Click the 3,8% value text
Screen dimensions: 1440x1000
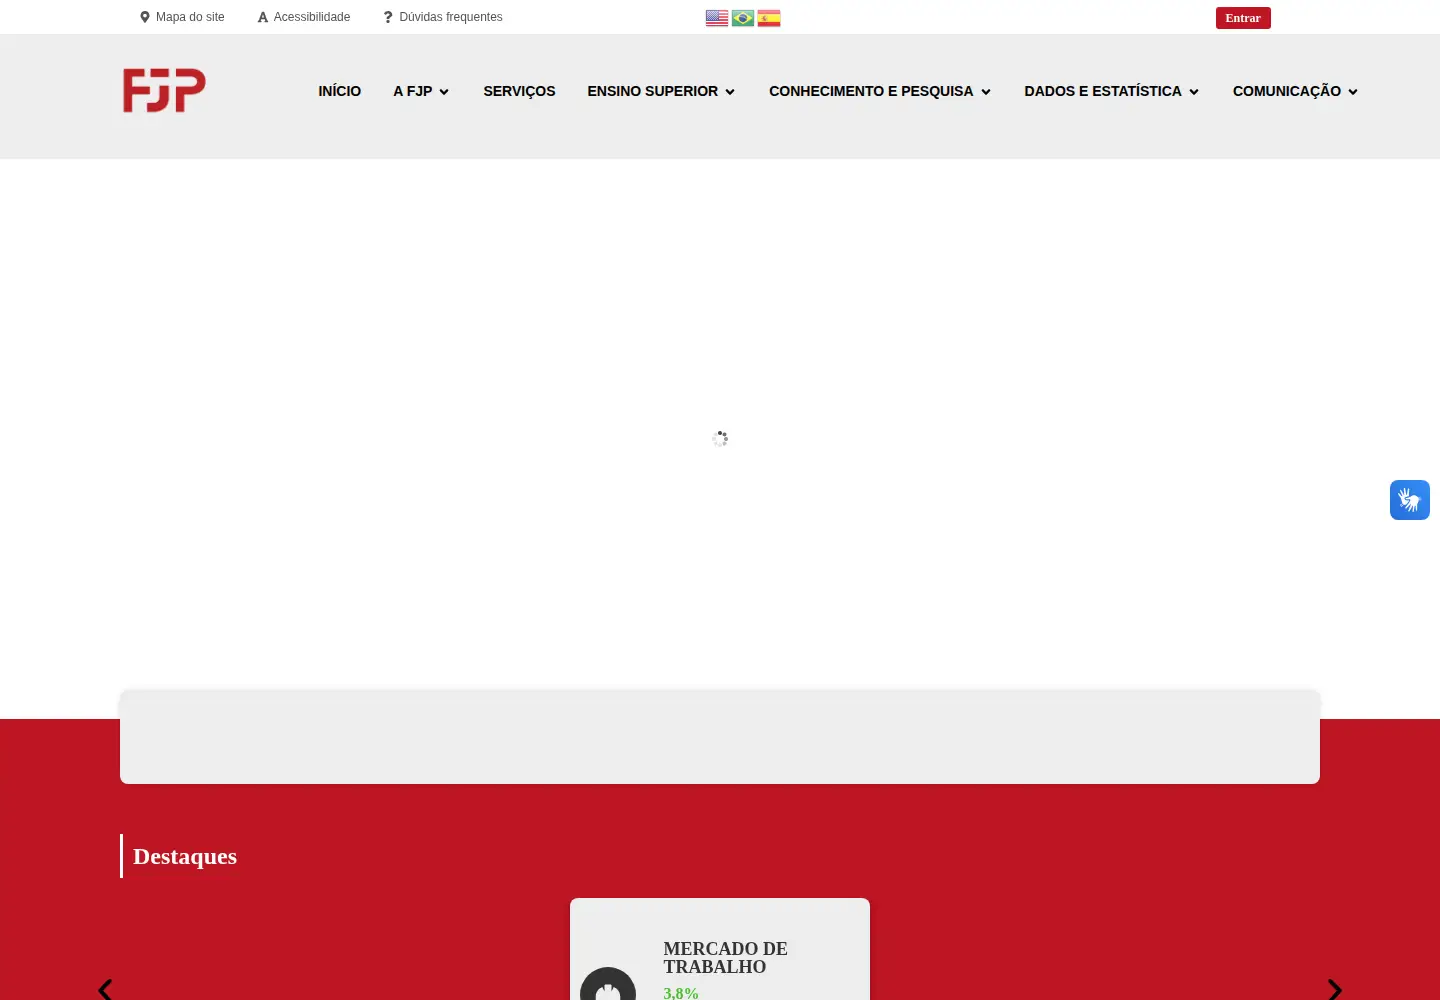point(681,993)
